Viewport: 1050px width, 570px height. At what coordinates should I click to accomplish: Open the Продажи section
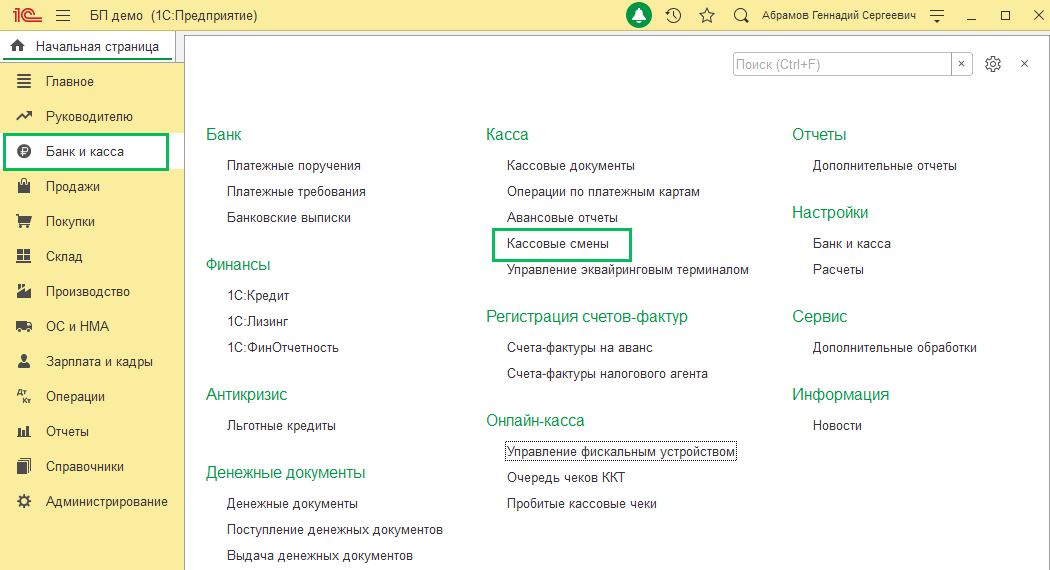(72, 186)
